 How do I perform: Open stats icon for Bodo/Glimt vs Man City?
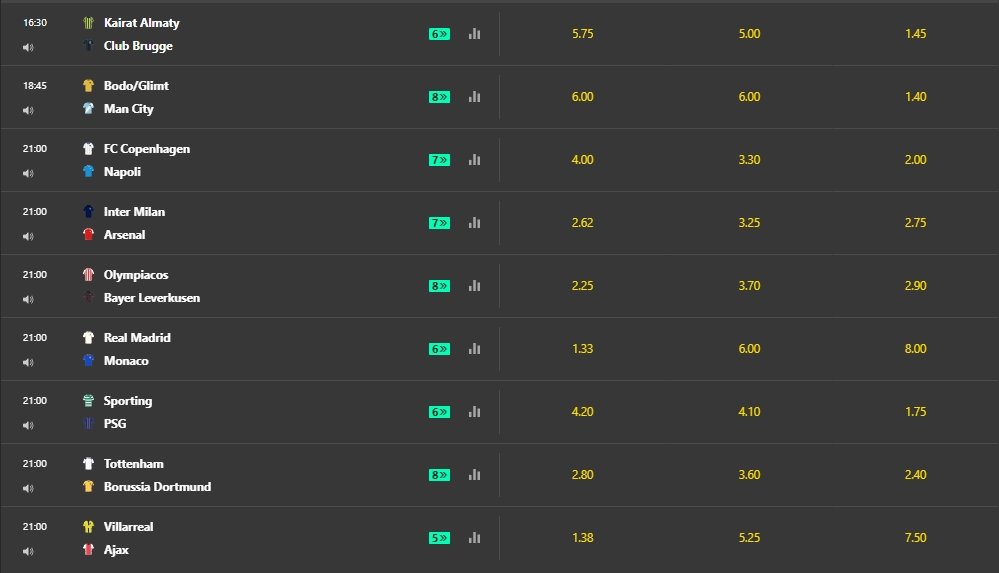(x=474, y=97)
